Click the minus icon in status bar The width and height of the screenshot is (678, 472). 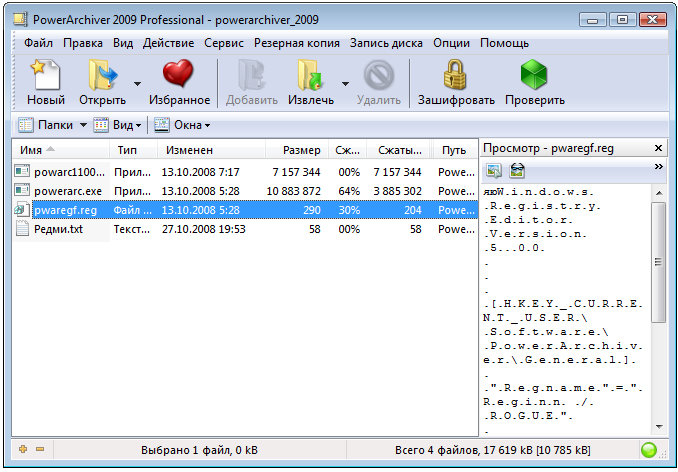40,450
